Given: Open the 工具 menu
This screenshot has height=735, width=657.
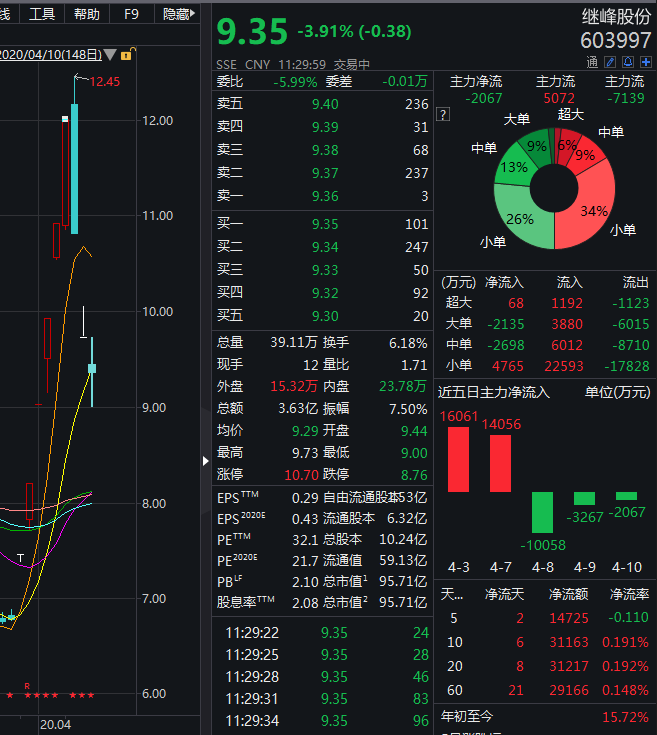Looking at the screenshot, I should pyautogui.click(x=42, y=14).
